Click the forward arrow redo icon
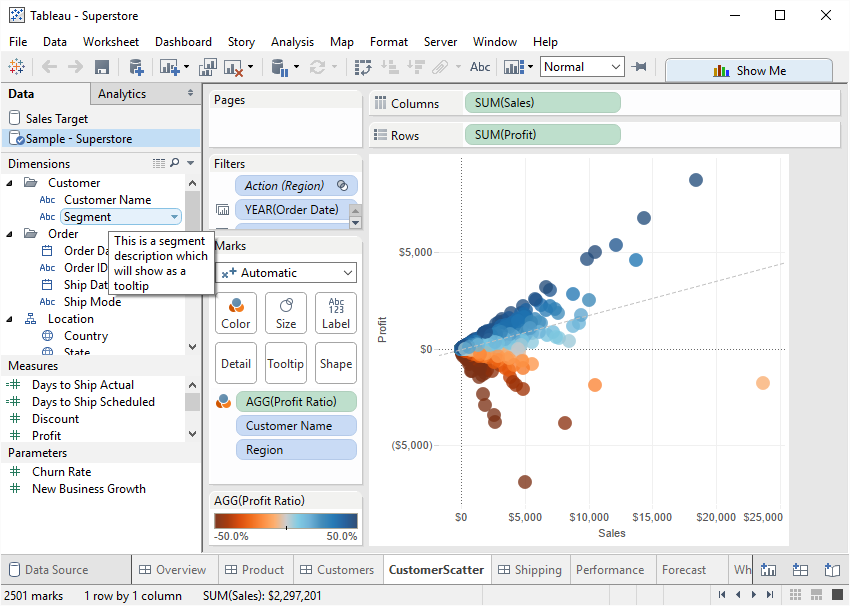850x606 pixels. point(75,67)
